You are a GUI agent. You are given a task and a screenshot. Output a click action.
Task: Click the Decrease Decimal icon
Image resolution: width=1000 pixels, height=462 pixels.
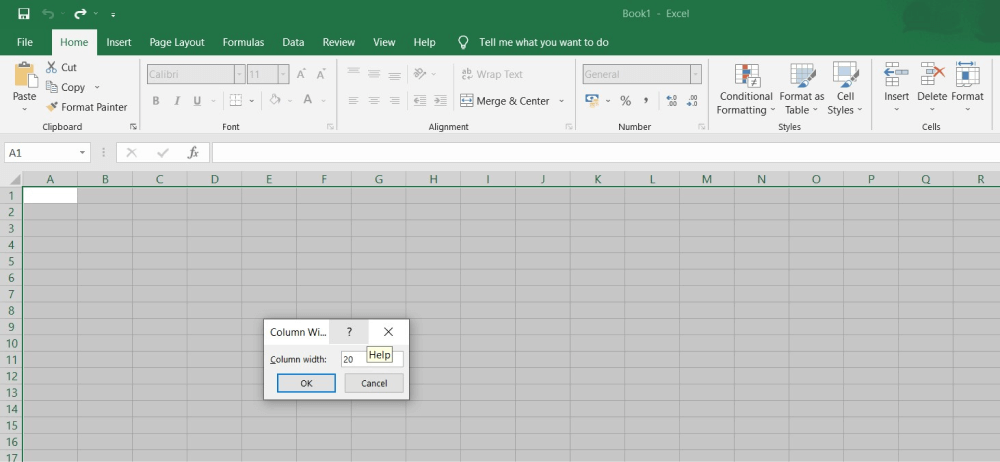point(692,101)
